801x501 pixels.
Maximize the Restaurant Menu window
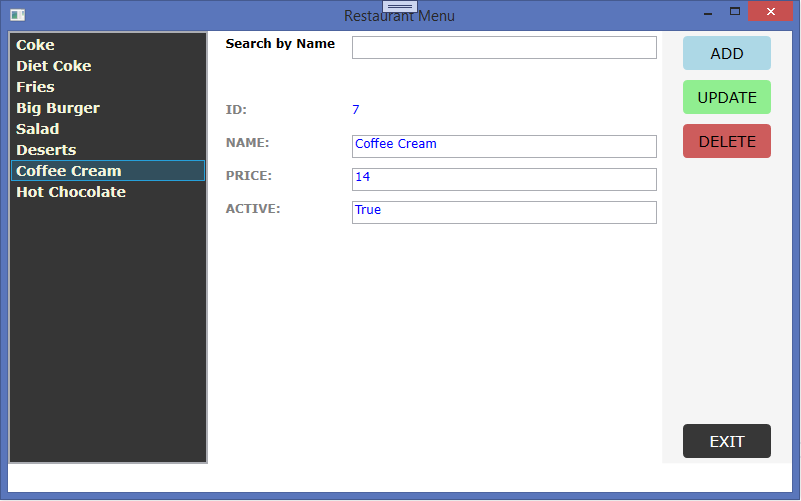(735, 11)
